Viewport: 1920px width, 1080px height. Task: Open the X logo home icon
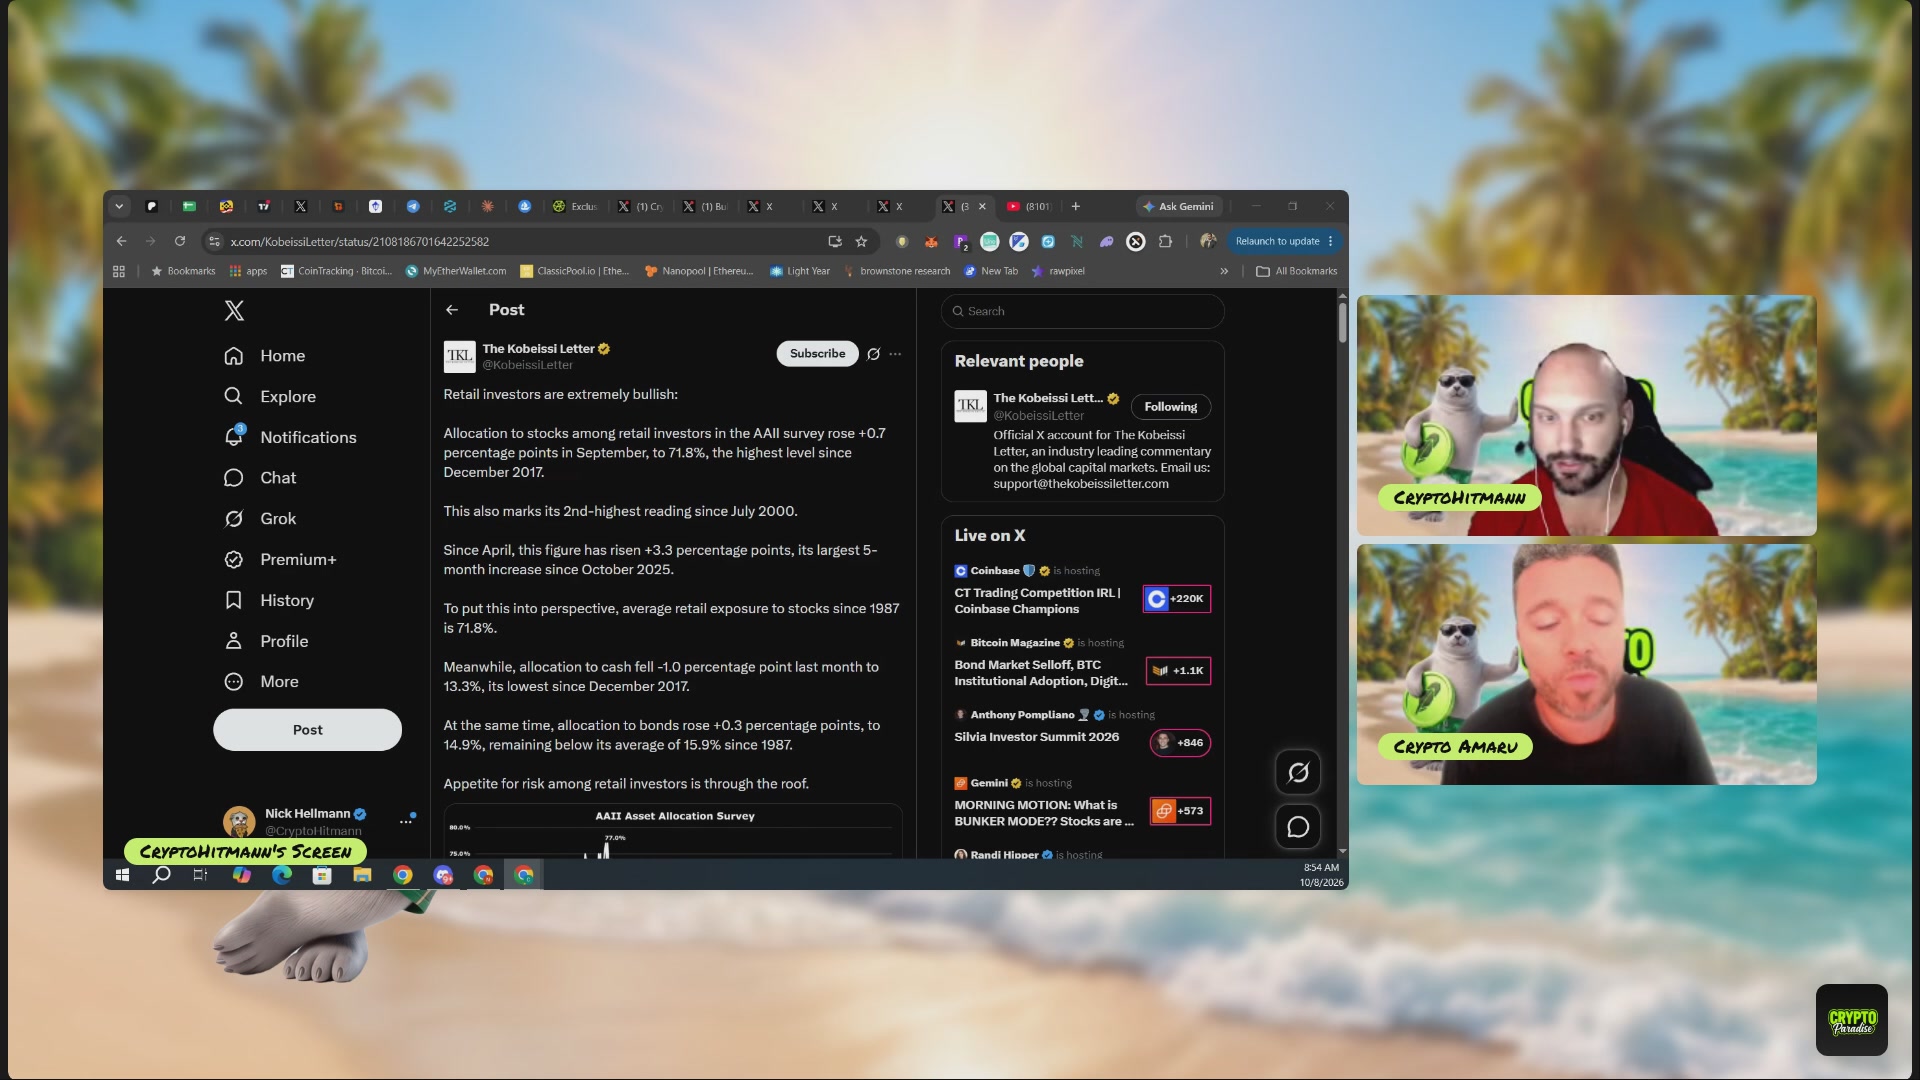[234, 311]
